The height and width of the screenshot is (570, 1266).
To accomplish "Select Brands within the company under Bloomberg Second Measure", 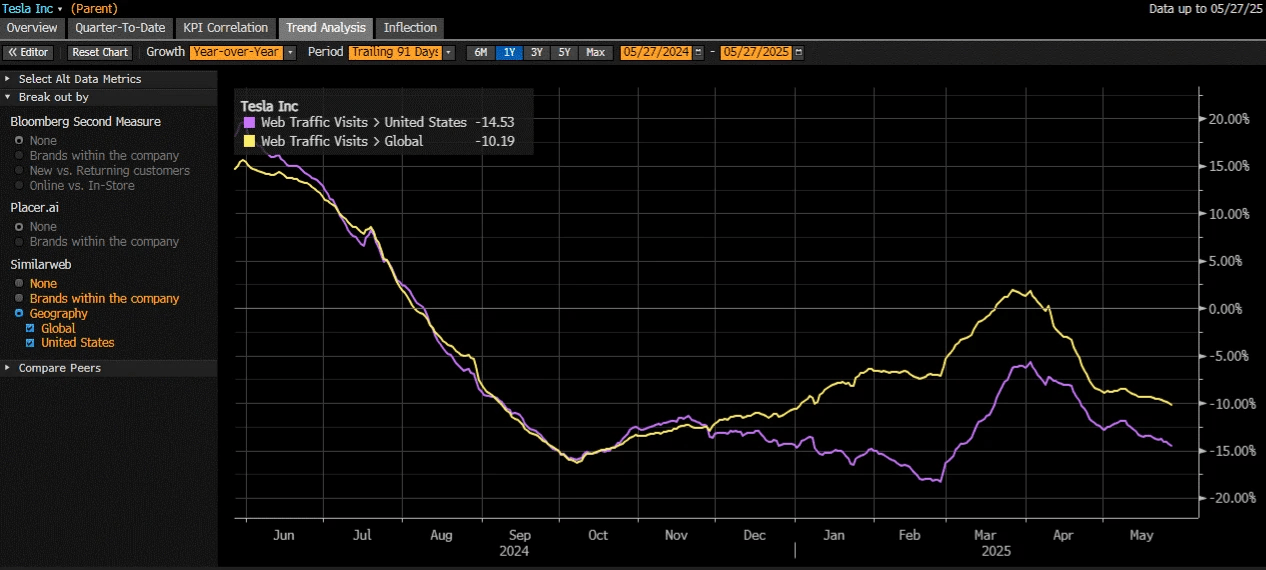I will (19, 156).
